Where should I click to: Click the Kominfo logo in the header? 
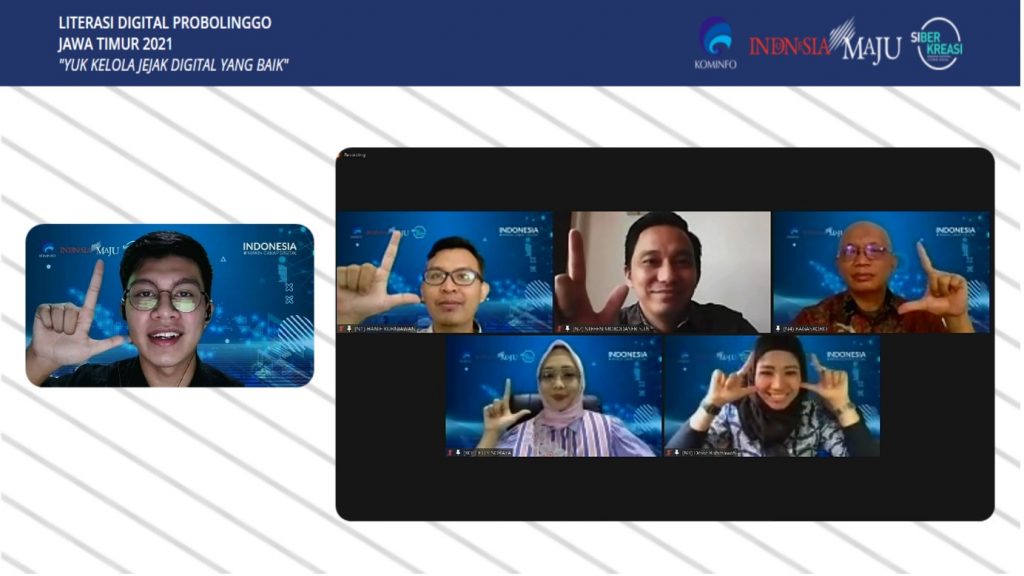pyautogui.click(x=714, y=43)
